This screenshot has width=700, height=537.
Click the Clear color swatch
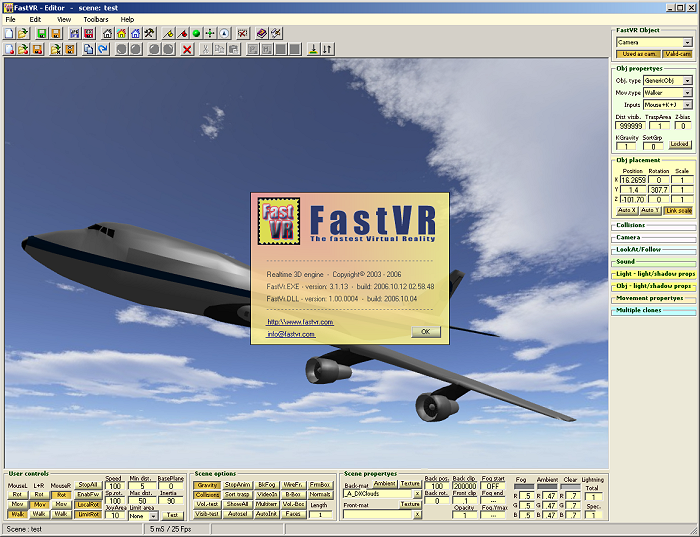570,487
